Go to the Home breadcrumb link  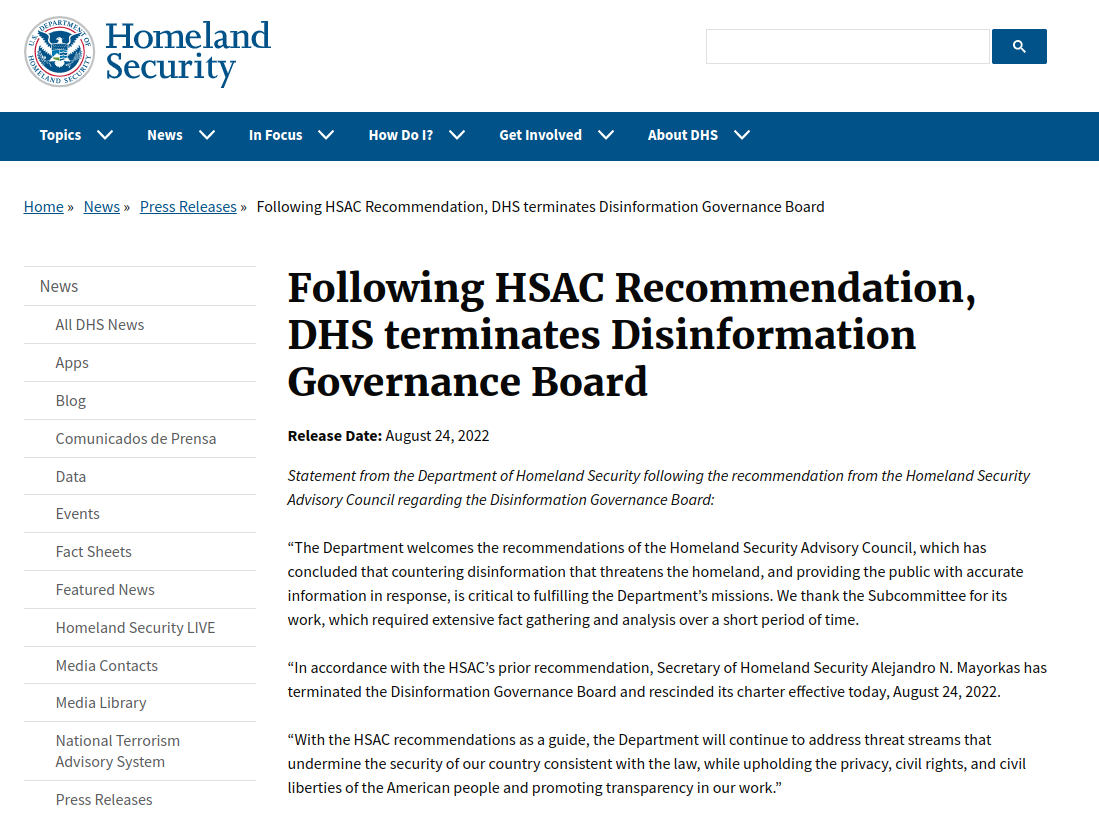(x=43, y=207)
